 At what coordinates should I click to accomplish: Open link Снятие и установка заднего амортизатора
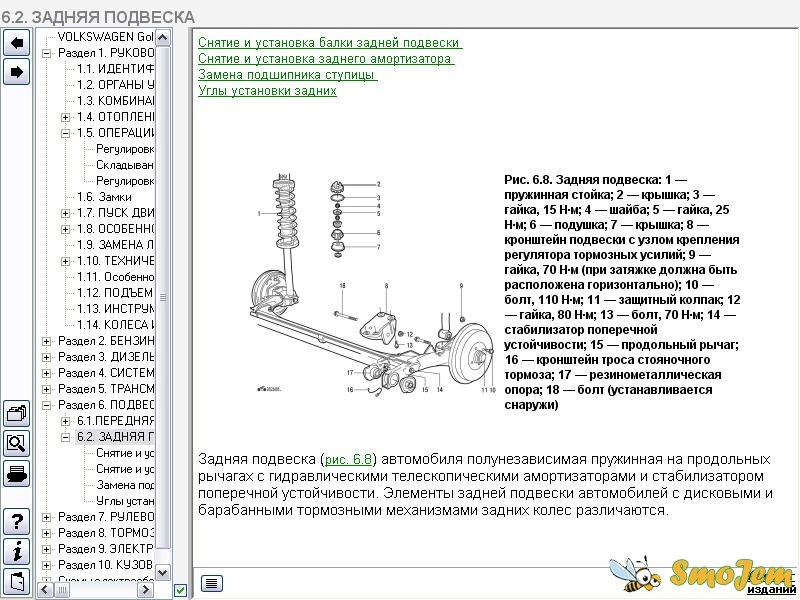[x=326, y=59]
